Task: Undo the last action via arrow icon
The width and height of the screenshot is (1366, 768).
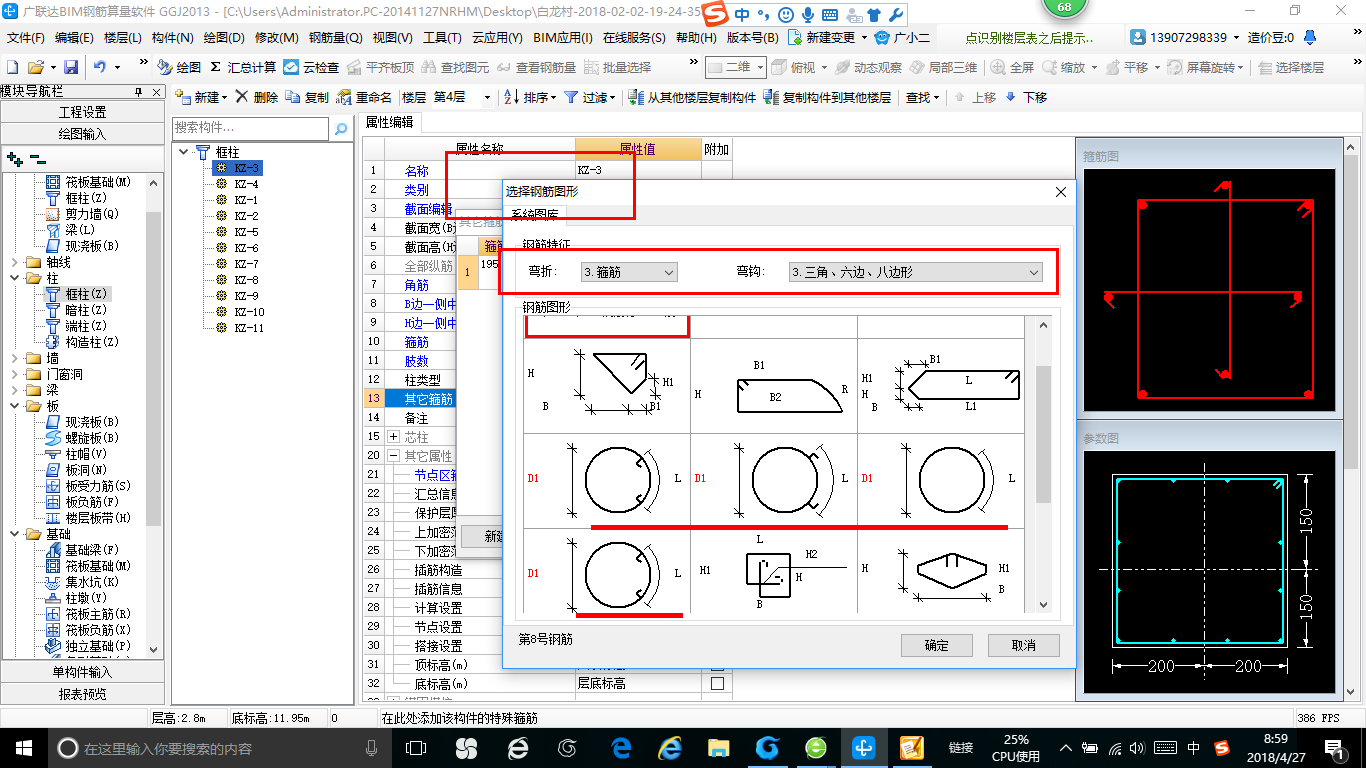Action: pyautogui.click(x=100, y=67)
